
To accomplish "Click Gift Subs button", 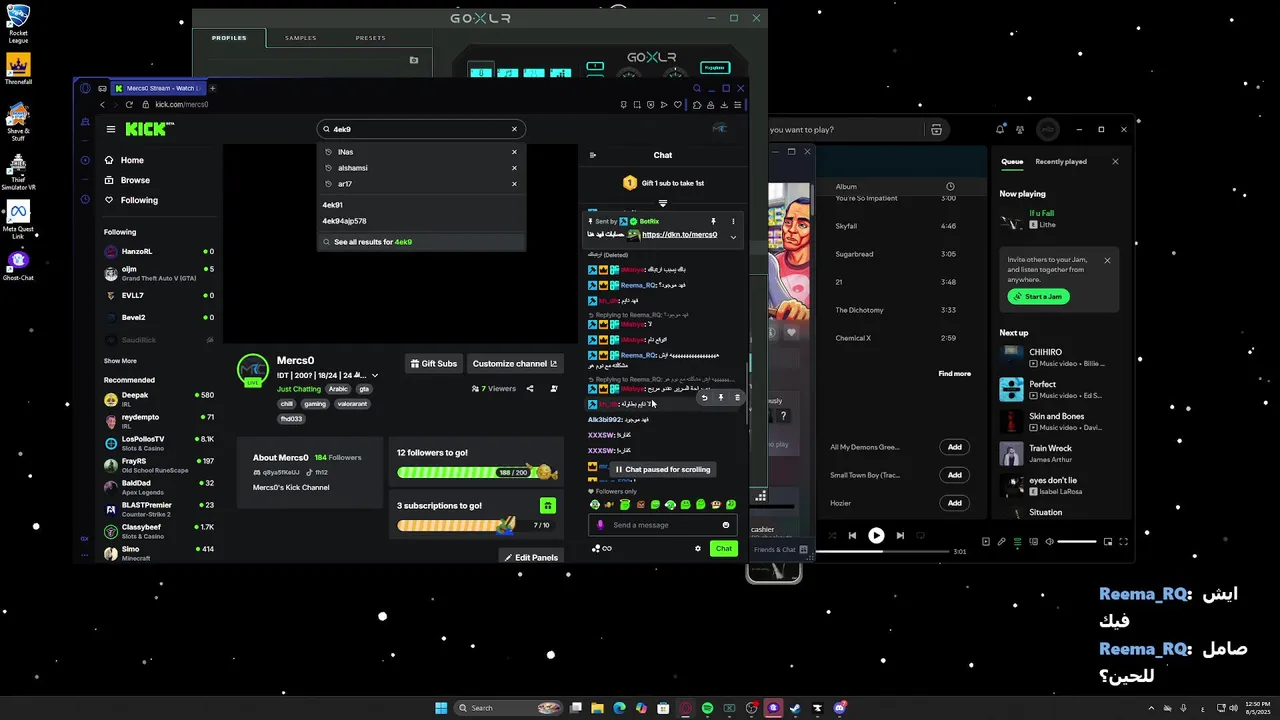I will pyautogui.click(x=433, y=364).
